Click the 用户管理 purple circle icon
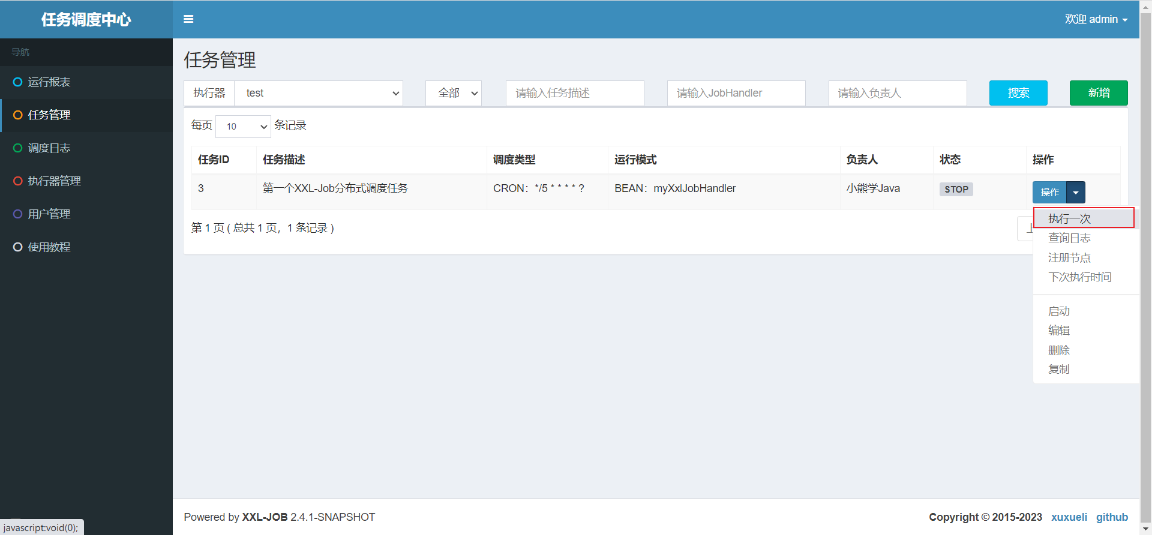 pos(18,215)
